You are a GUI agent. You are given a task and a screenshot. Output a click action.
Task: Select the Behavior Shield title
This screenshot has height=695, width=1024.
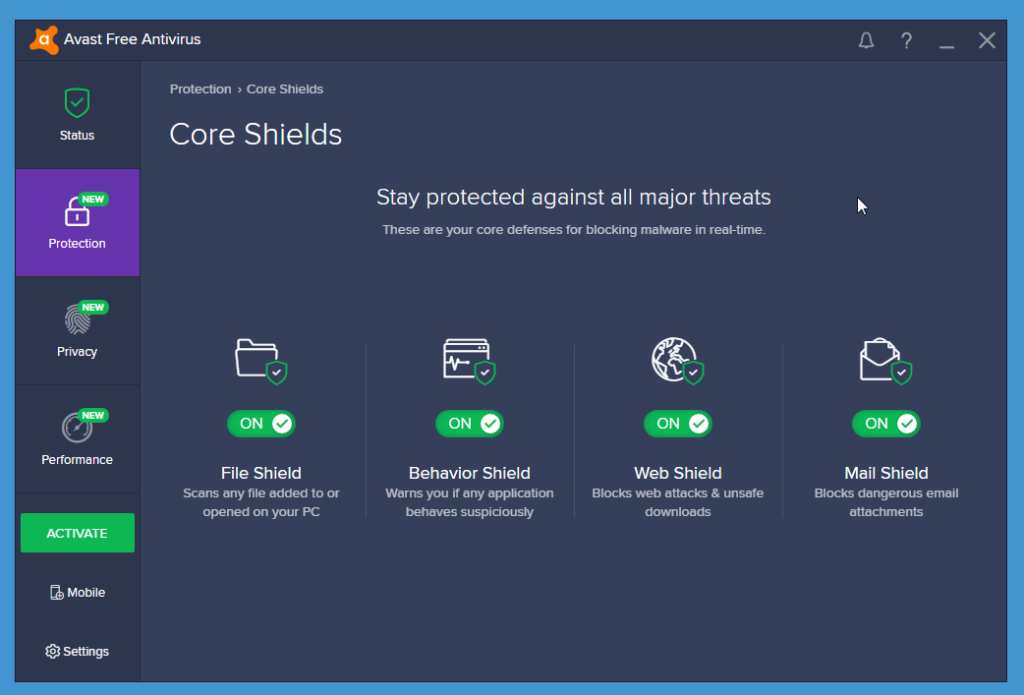[x=470, y=473]
